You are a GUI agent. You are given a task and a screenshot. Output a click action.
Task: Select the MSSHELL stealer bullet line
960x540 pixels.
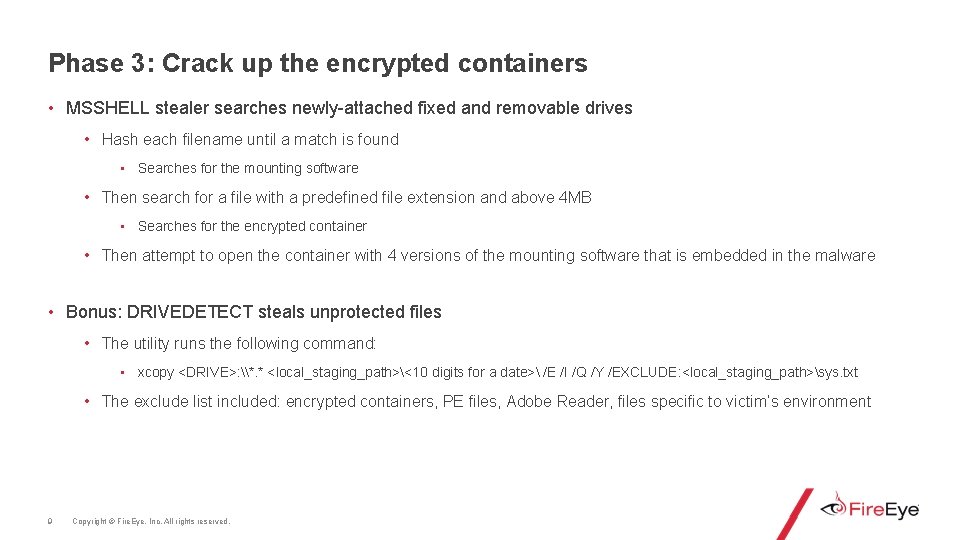[349, 108]
